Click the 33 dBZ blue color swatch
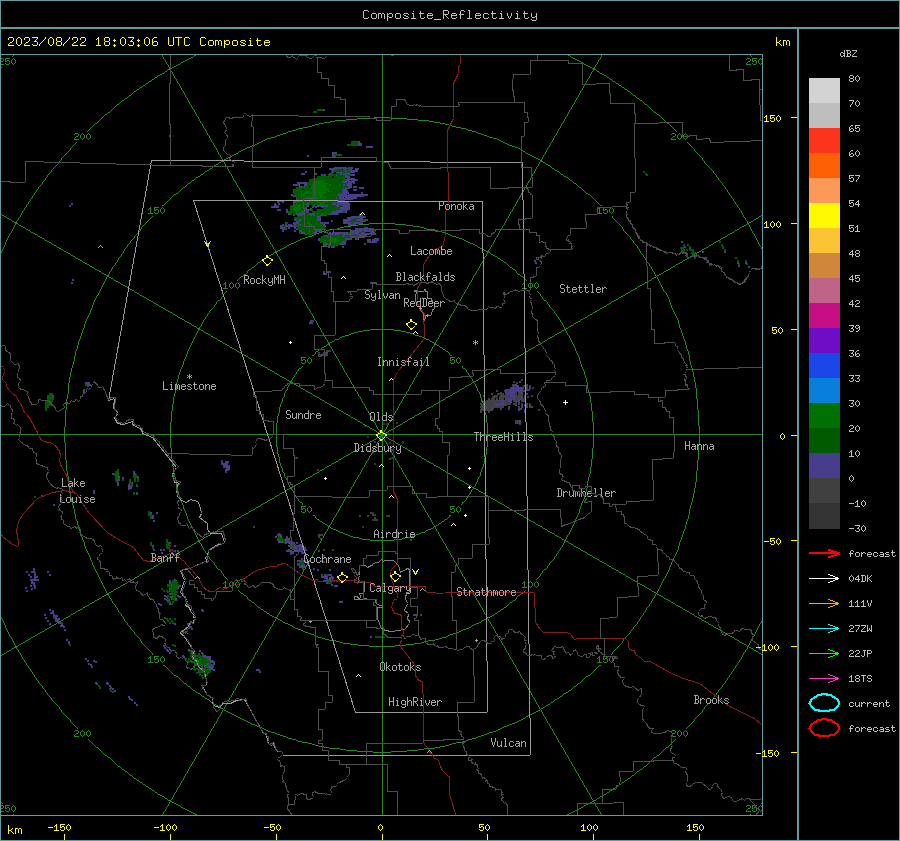The width and height of the screenshot is (900, 841). coord(824,366)
